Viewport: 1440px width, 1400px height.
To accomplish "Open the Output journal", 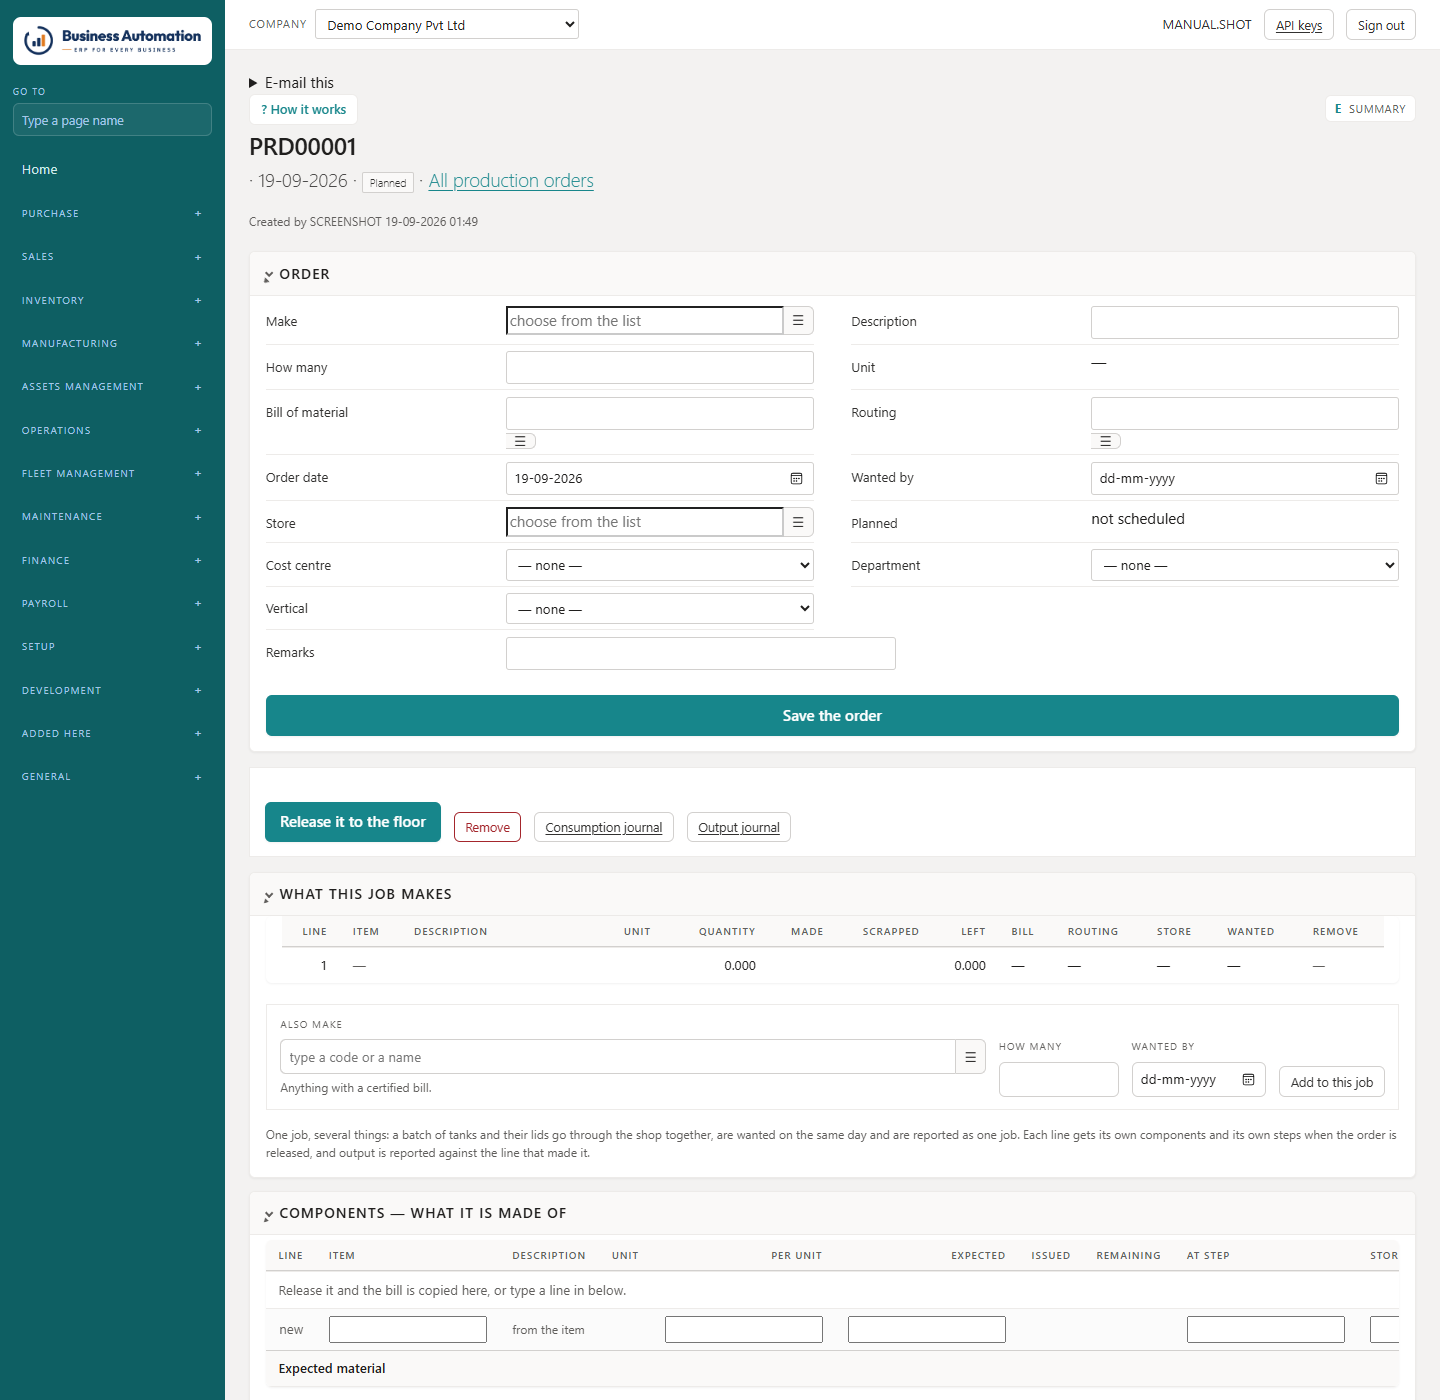I will pyautogui.click(x=739, y=827).
